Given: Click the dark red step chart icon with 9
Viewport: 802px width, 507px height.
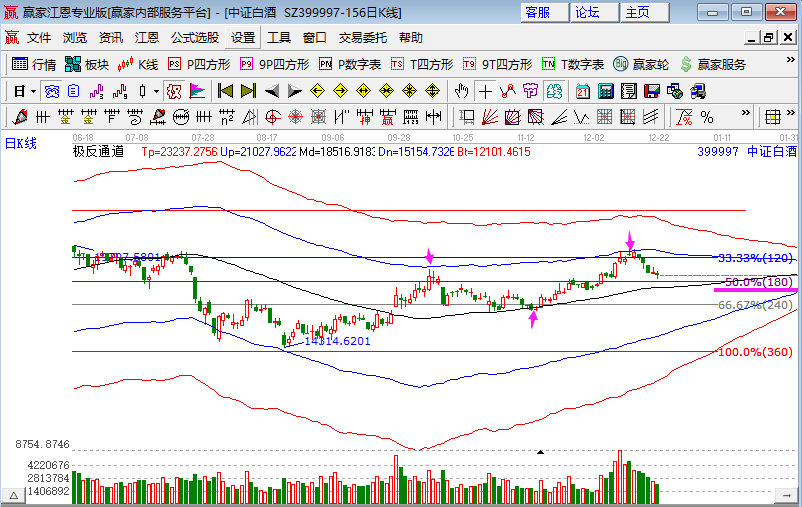Looking at the screenshot, I should click(120, 92).
